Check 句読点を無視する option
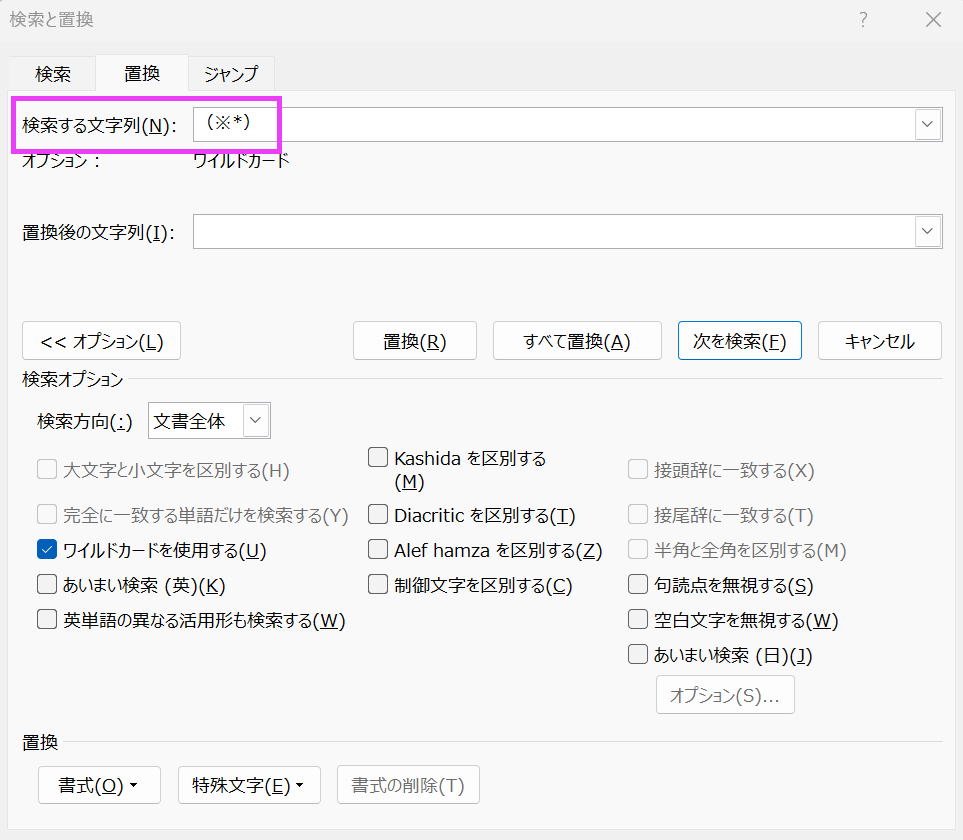 pyautogui.click(x=638, y=585)
